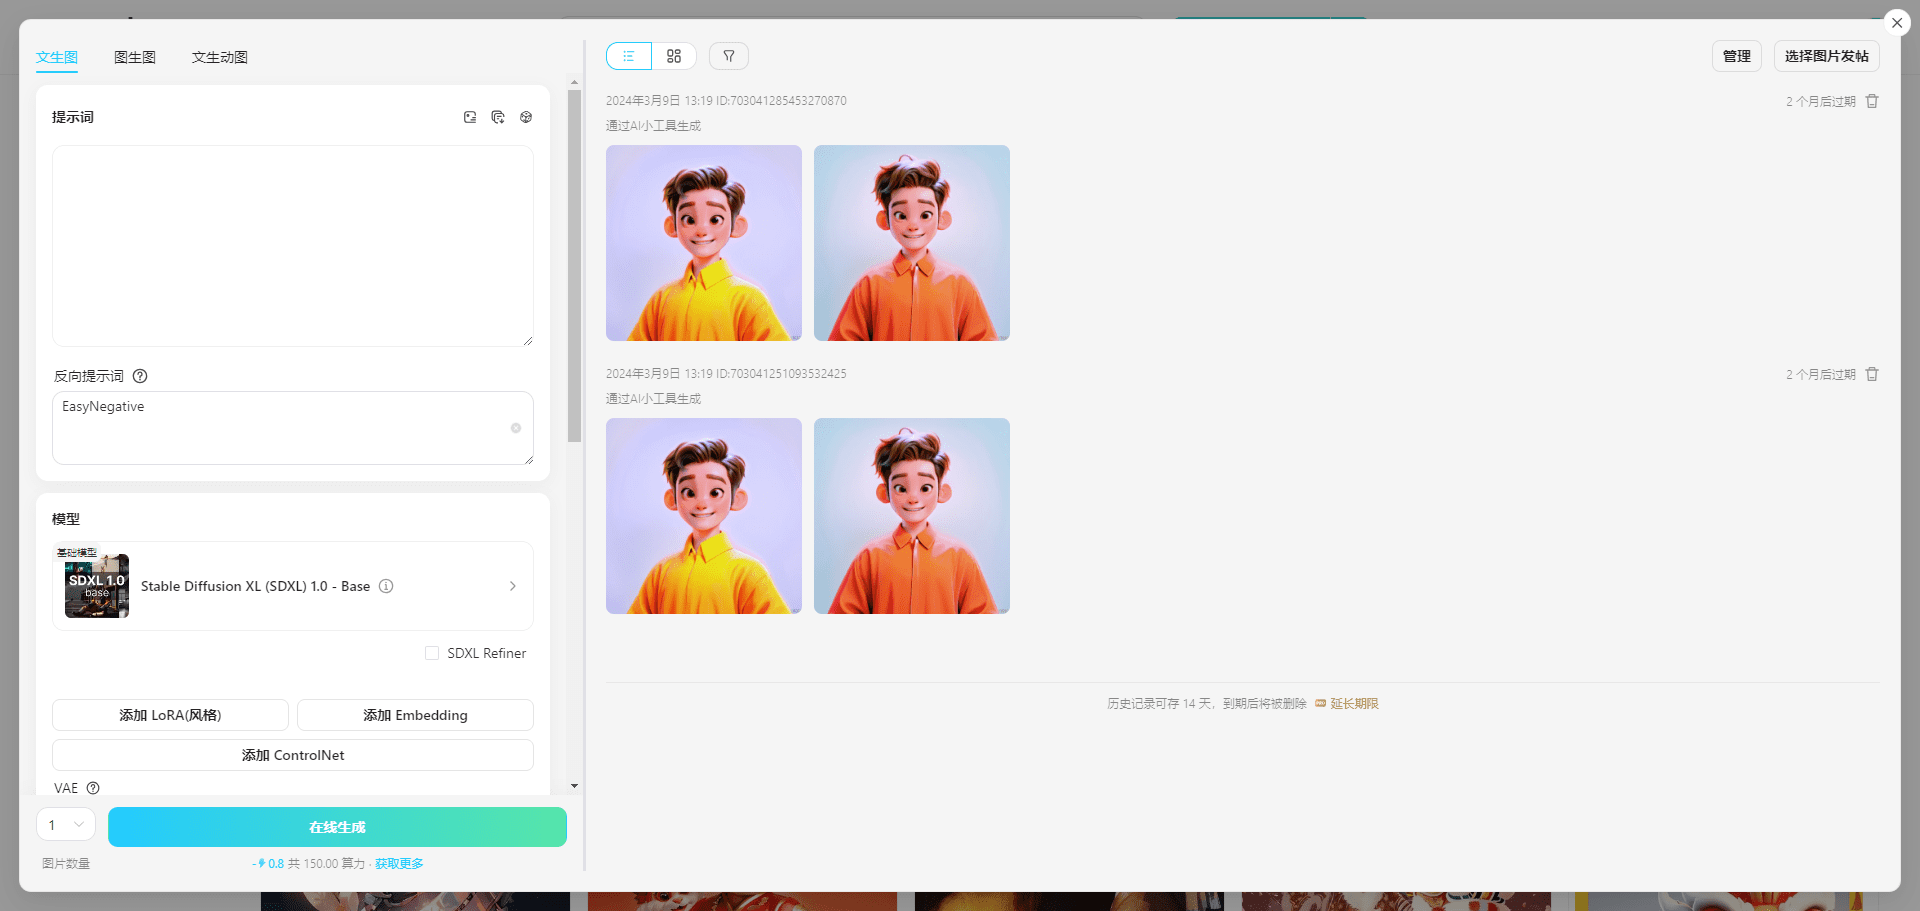Click 添加 ControlNet button
Screen dimensions: 1920x911
[293, 755]
